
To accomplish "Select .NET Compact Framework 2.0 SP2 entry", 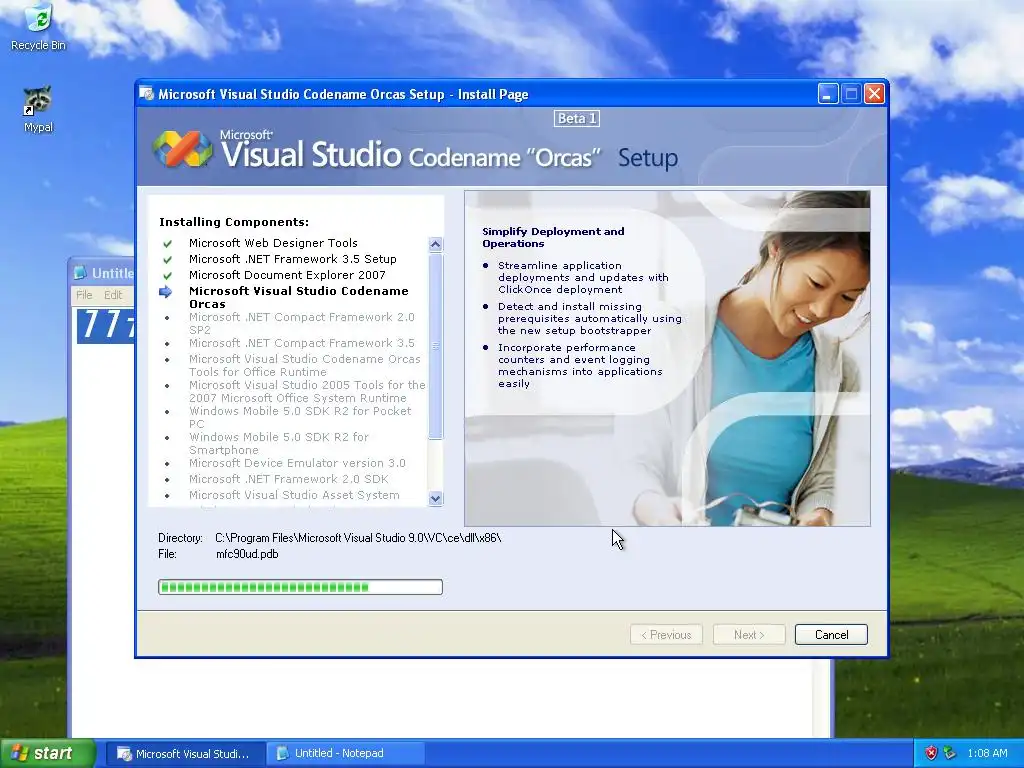I will 302,323.
